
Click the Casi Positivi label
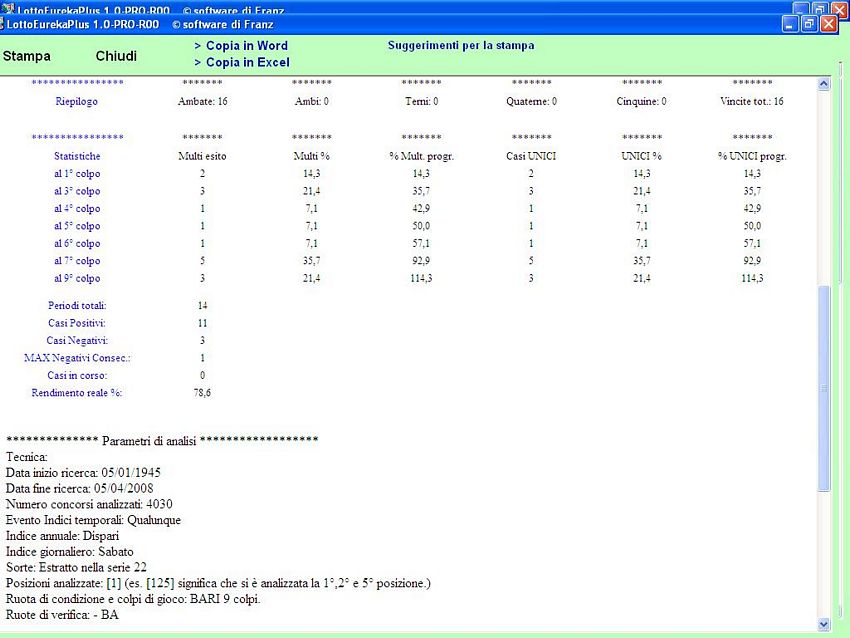pos(77,323)
